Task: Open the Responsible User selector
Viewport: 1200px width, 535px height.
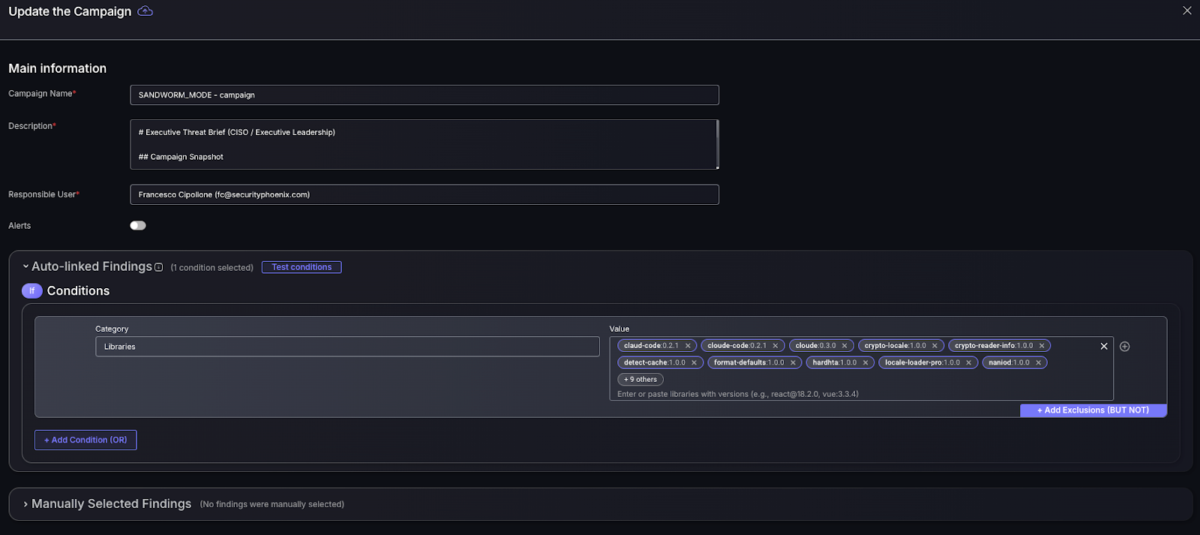Action: (424, 194)
